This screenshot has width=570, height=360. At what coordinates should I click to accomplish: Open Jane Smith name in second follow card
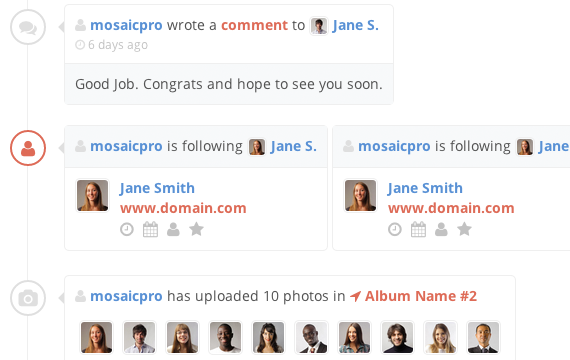pyautogui.click(x=425, y=188)
